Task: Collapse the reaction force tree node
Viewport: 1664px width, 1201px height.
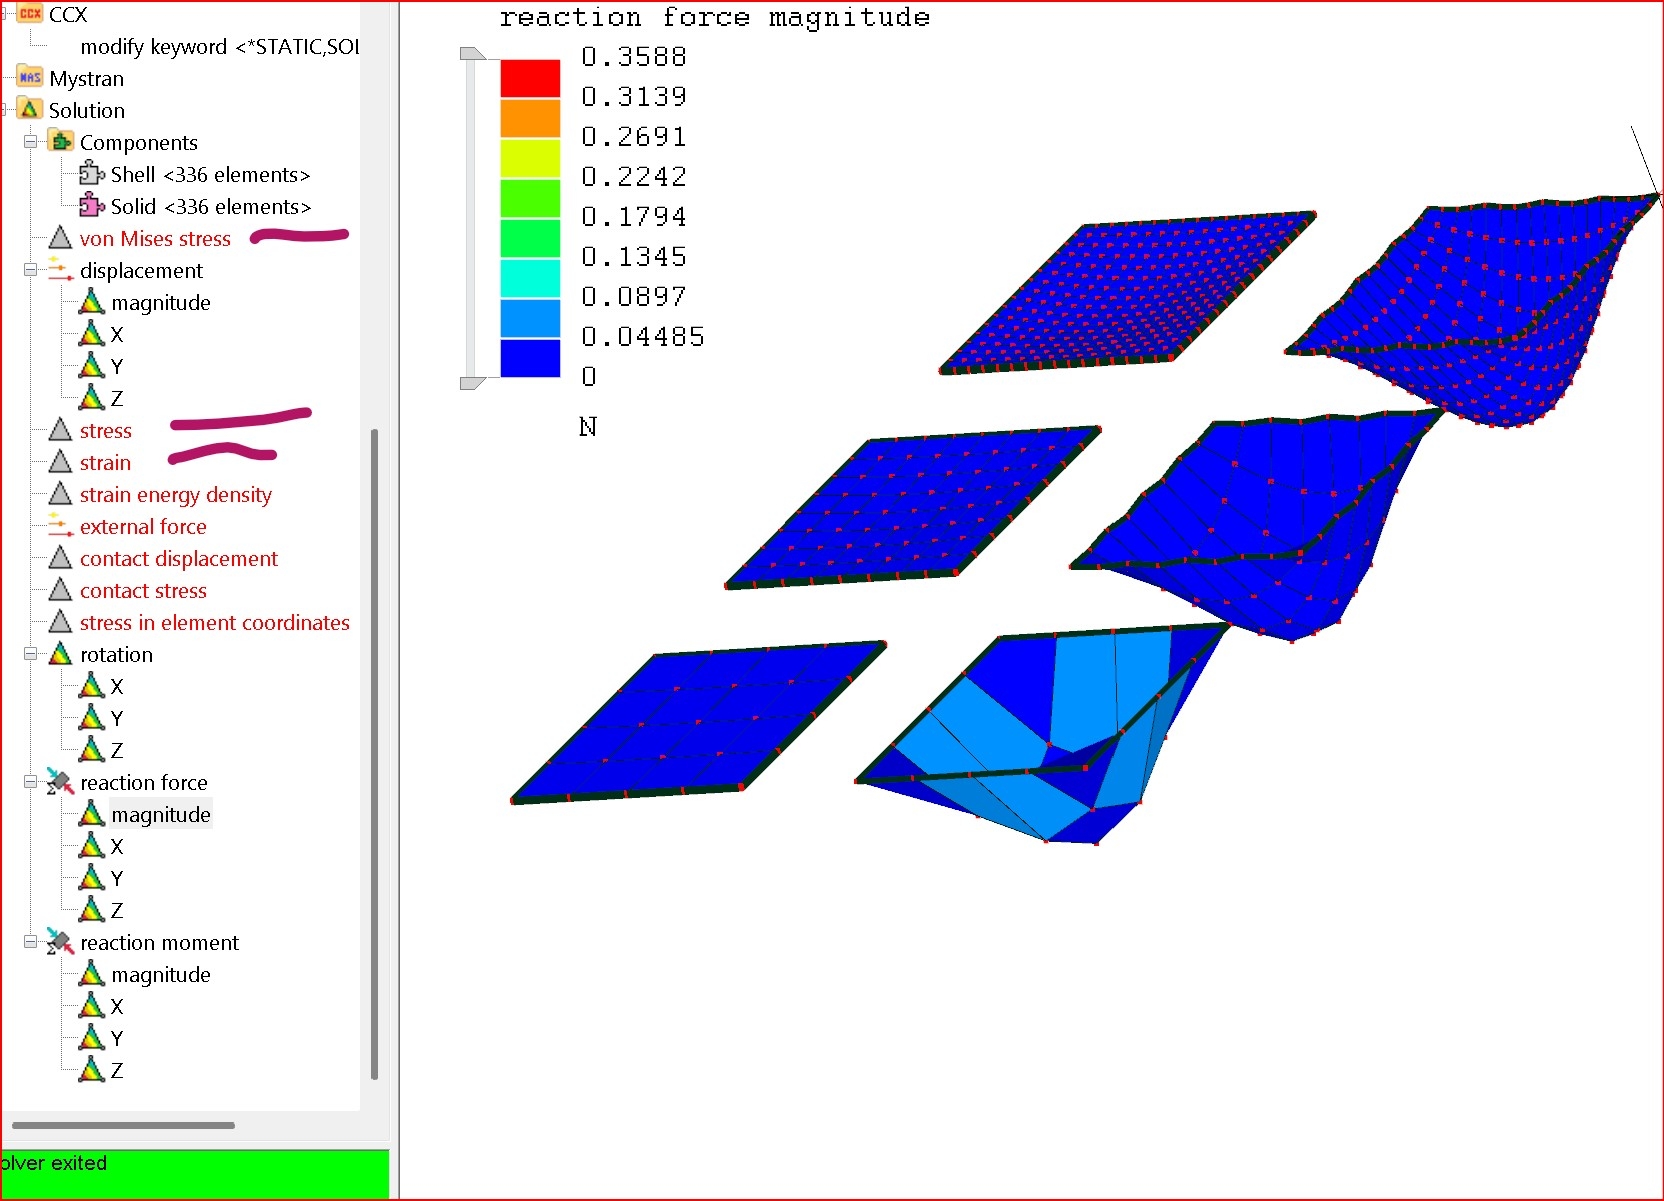Action: [x=31, y=782]
